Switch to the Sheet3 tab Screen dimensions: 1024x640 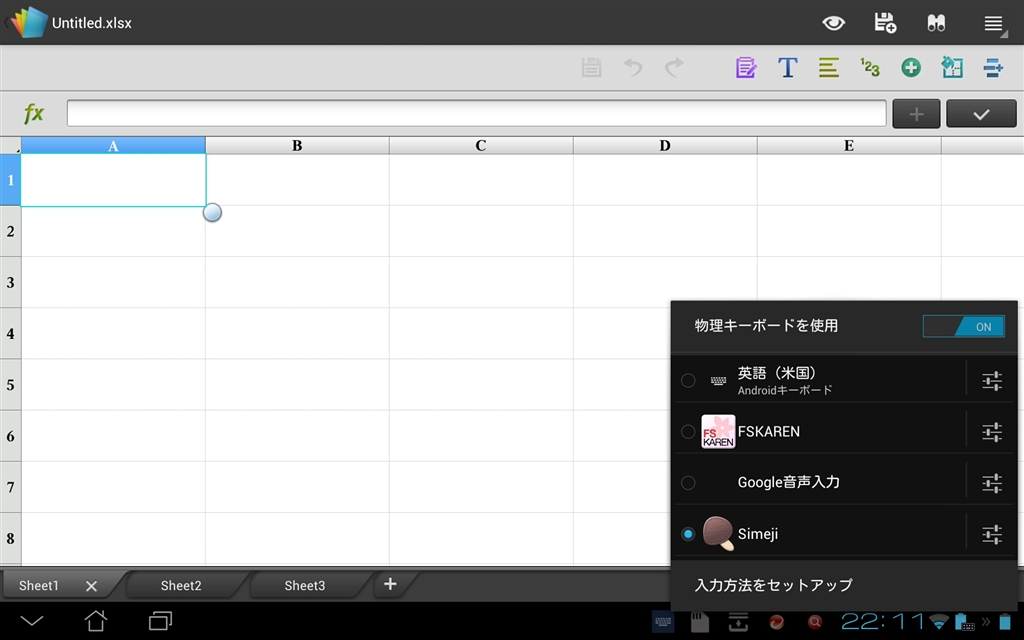coord(305,586)
